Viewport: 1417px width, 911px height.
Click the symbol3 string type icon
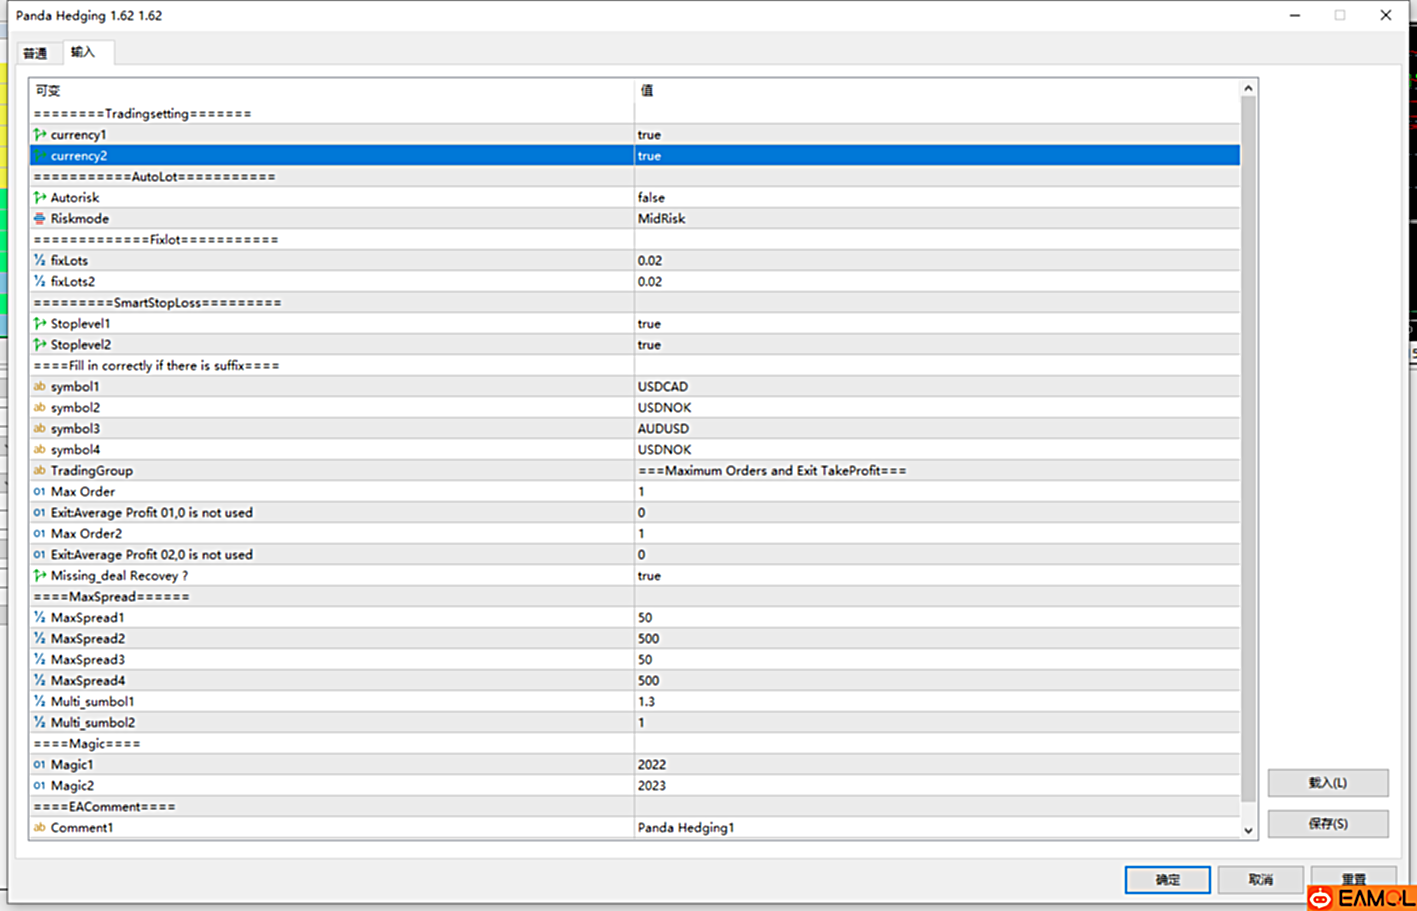(40, 428)
